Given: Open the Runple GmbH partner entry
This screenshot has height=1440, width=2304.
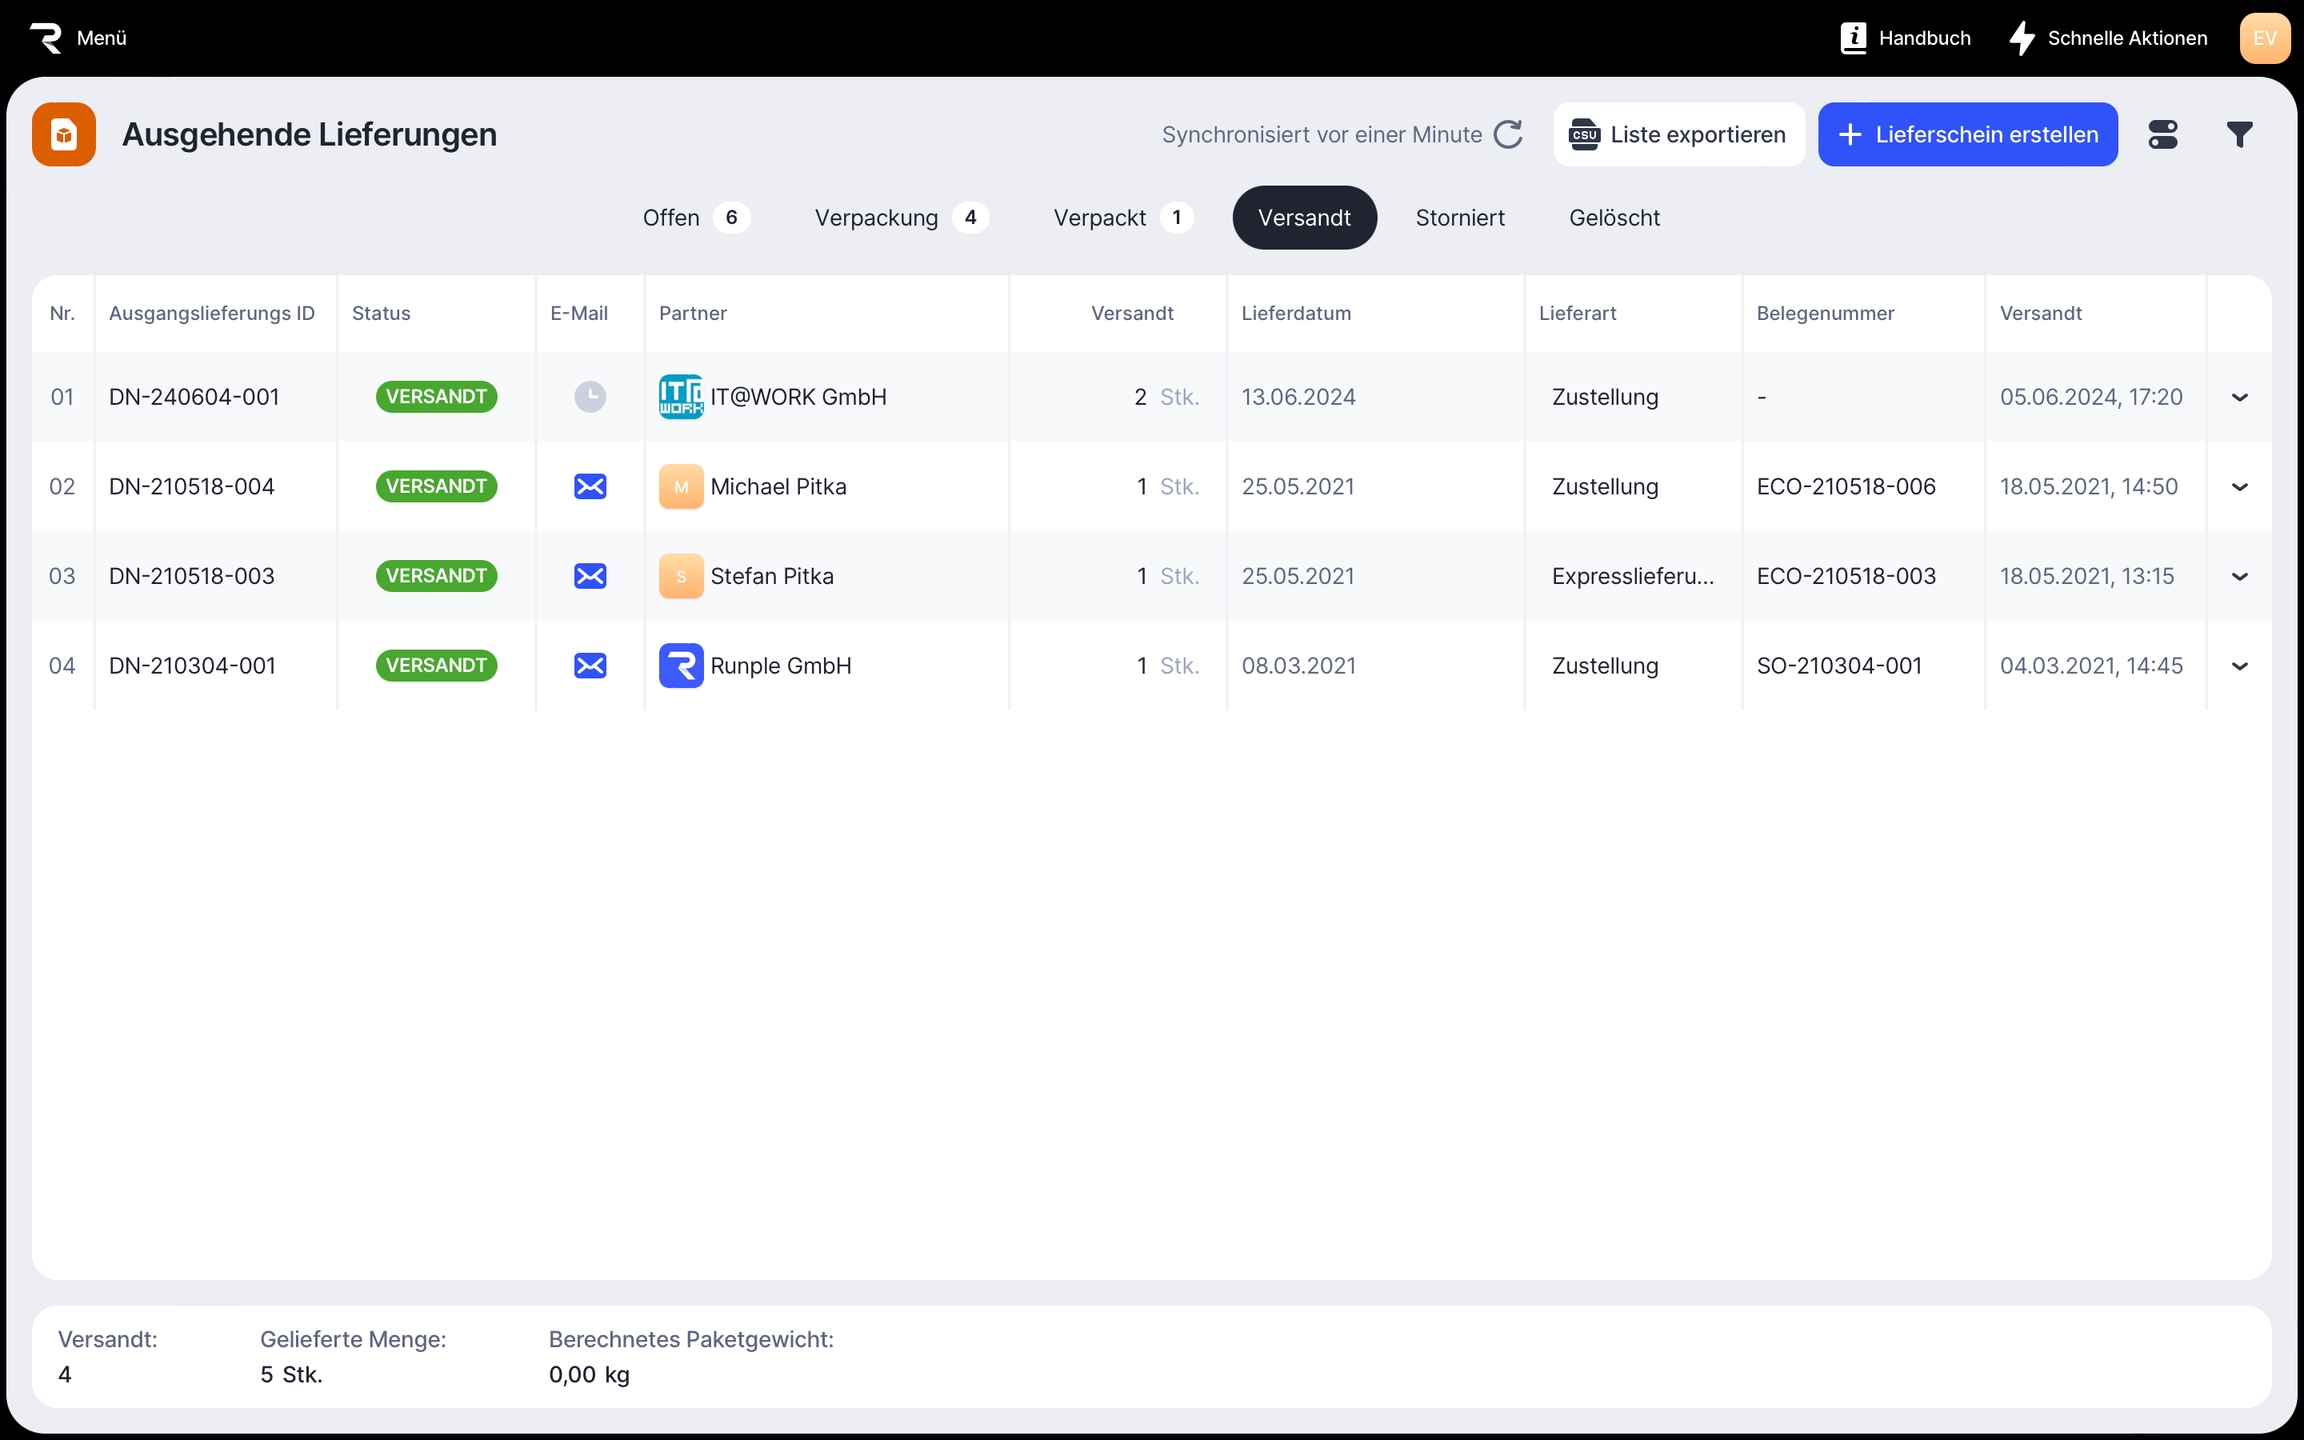Looking at the screenshot, I should click(780, 666).
